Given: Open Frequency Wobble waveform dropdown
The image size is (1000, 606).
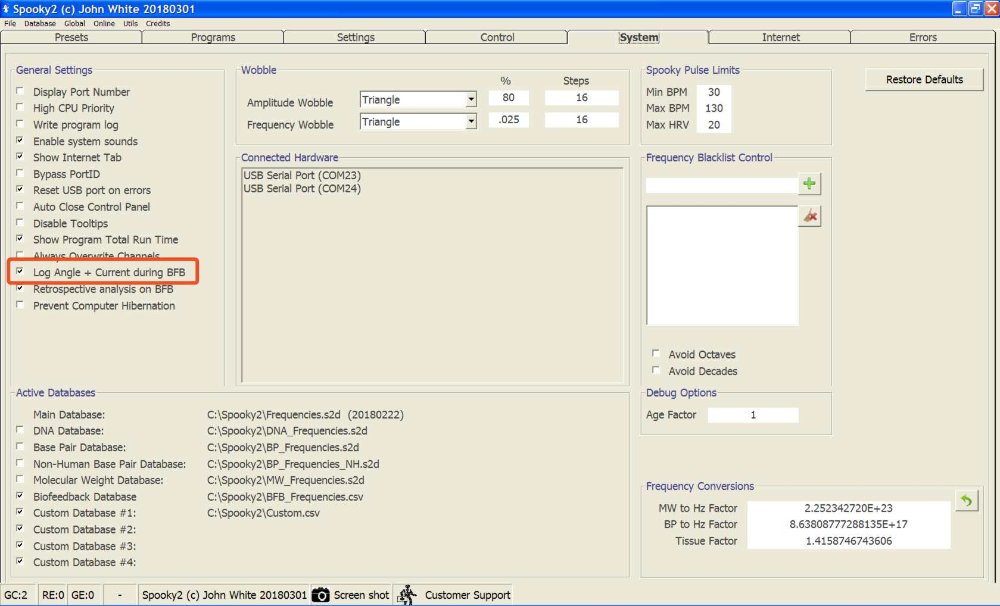Looking at the screenshot, I should pos(471,121).
